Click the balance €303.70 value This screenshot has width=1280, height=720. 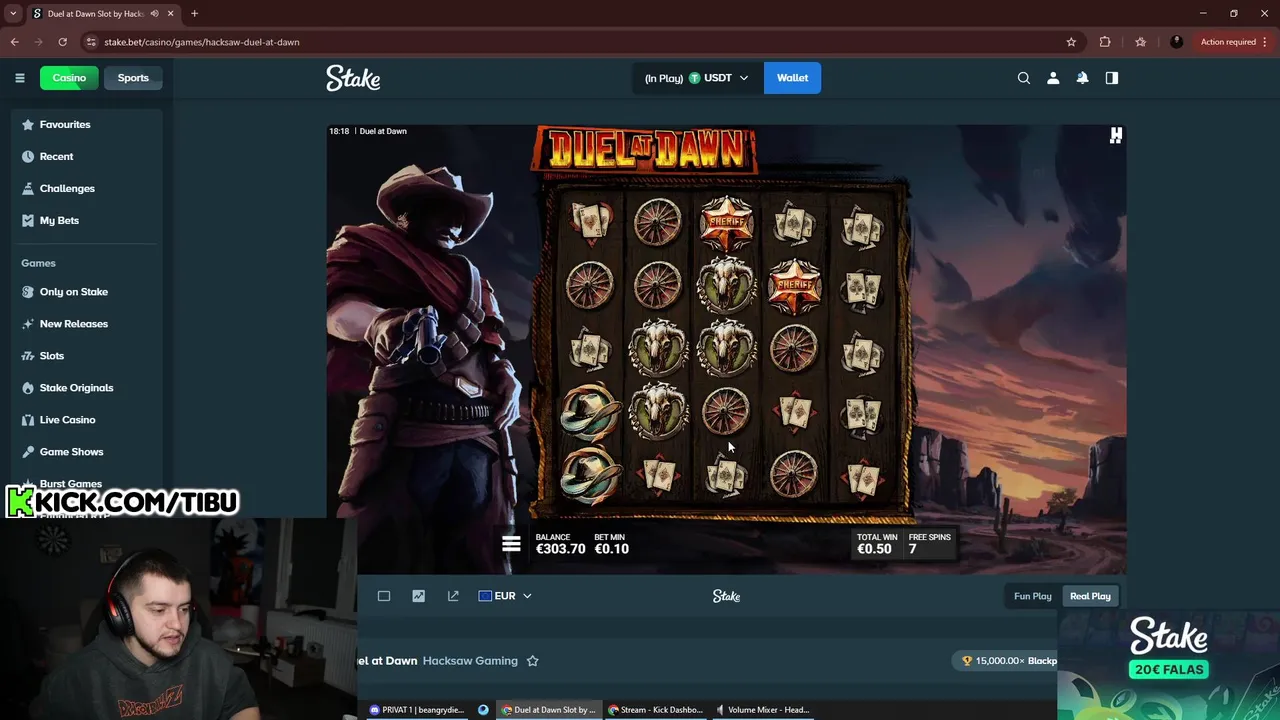click(x=560, y=549)
